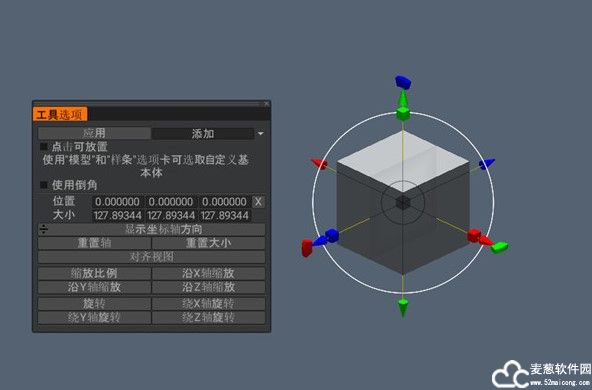The width and height of the screenshot is (592, 390).
Task: Switch to the 工具选项 tab
Action: (60, 114)
